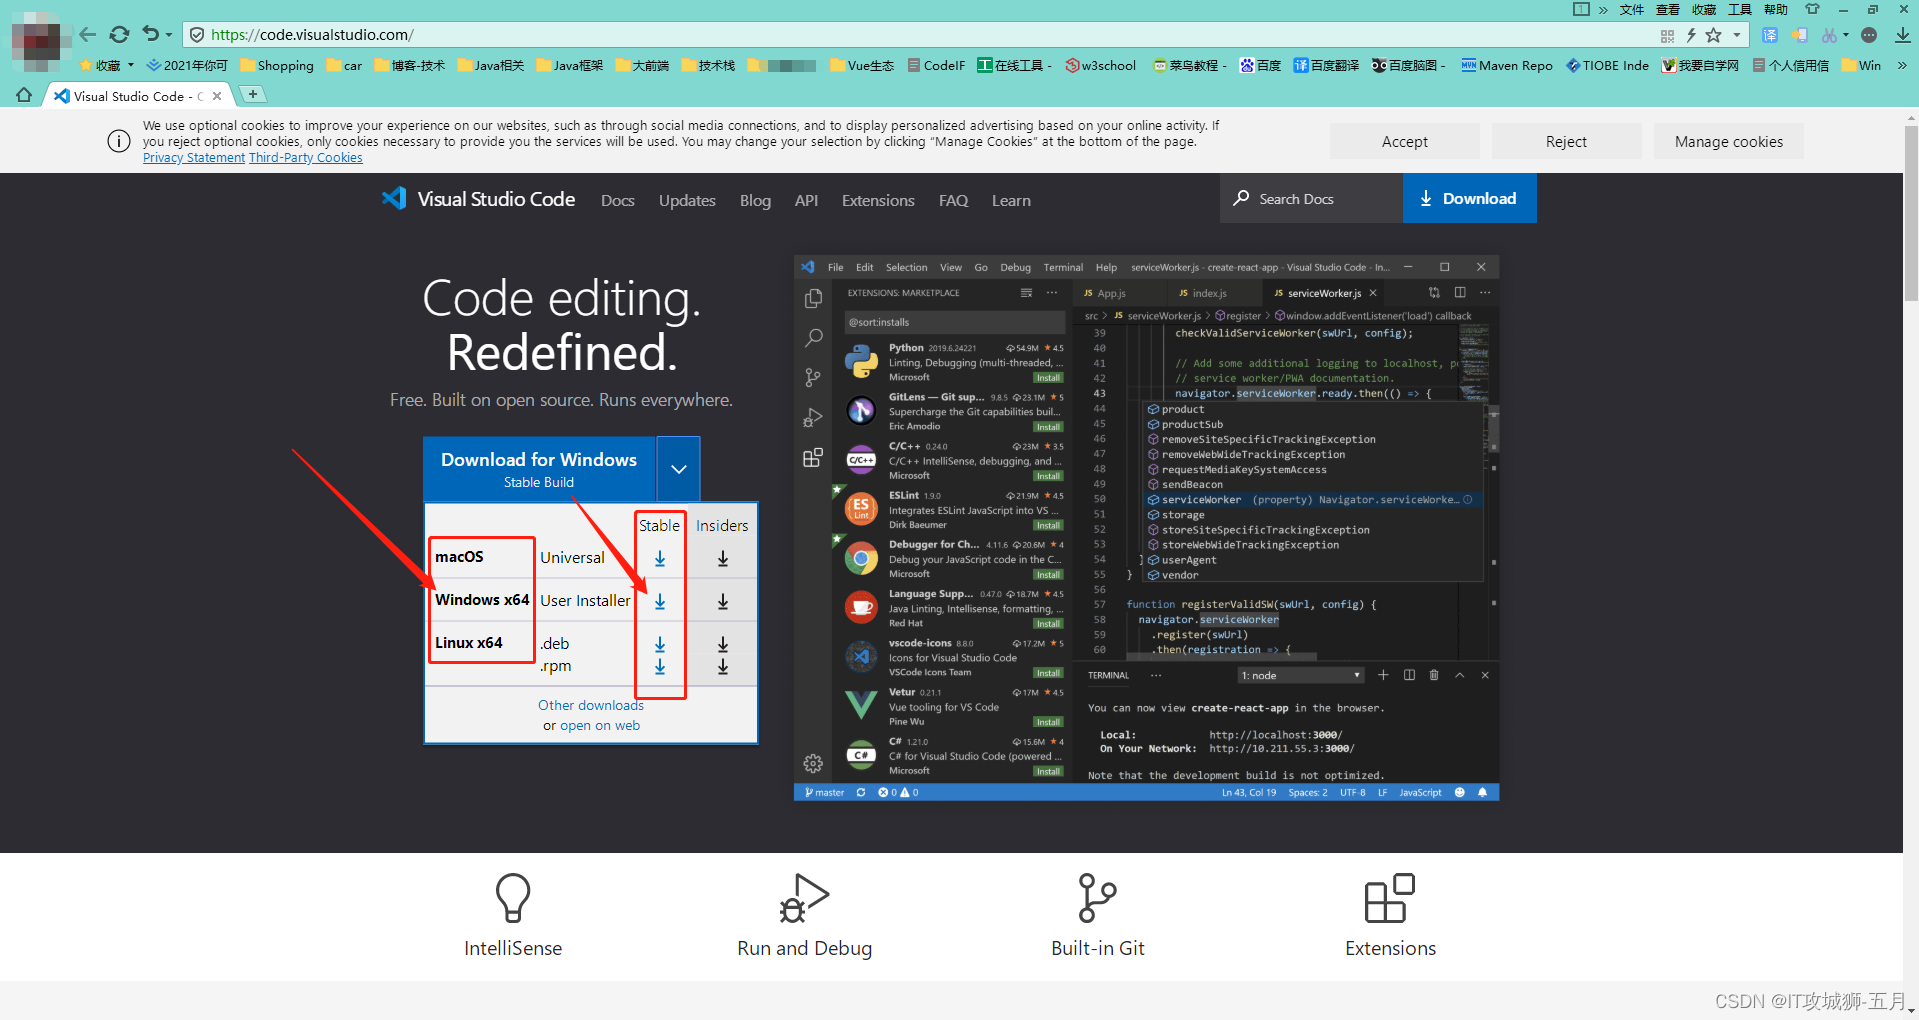Viewport: 1919px width, 1020px height.
Task: Click the lightning speed-mode icon in the address bar
Action: click(x=1691, y=35)
